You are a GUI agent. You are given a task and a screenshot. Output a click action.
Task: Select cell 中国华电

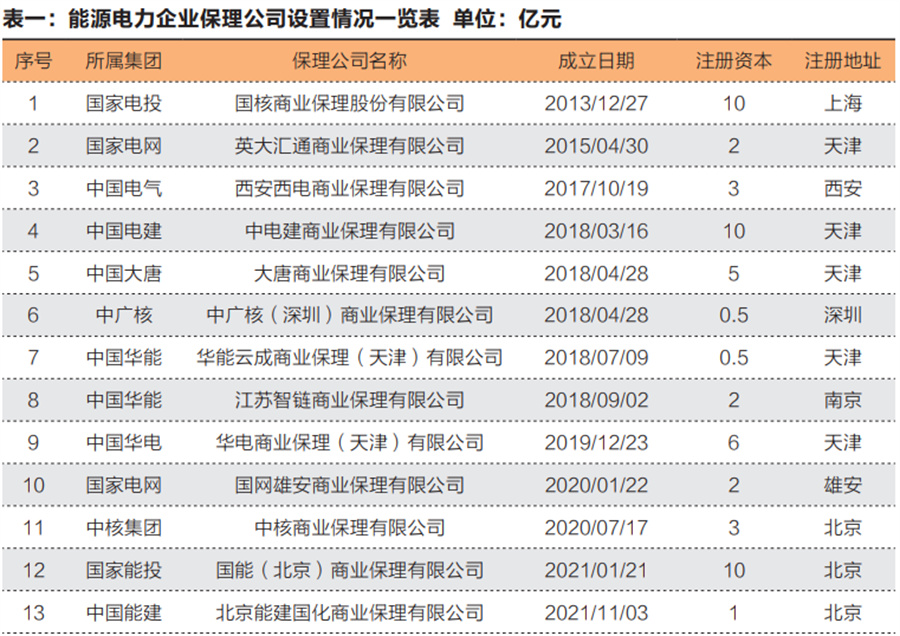[x=123, y=443]
